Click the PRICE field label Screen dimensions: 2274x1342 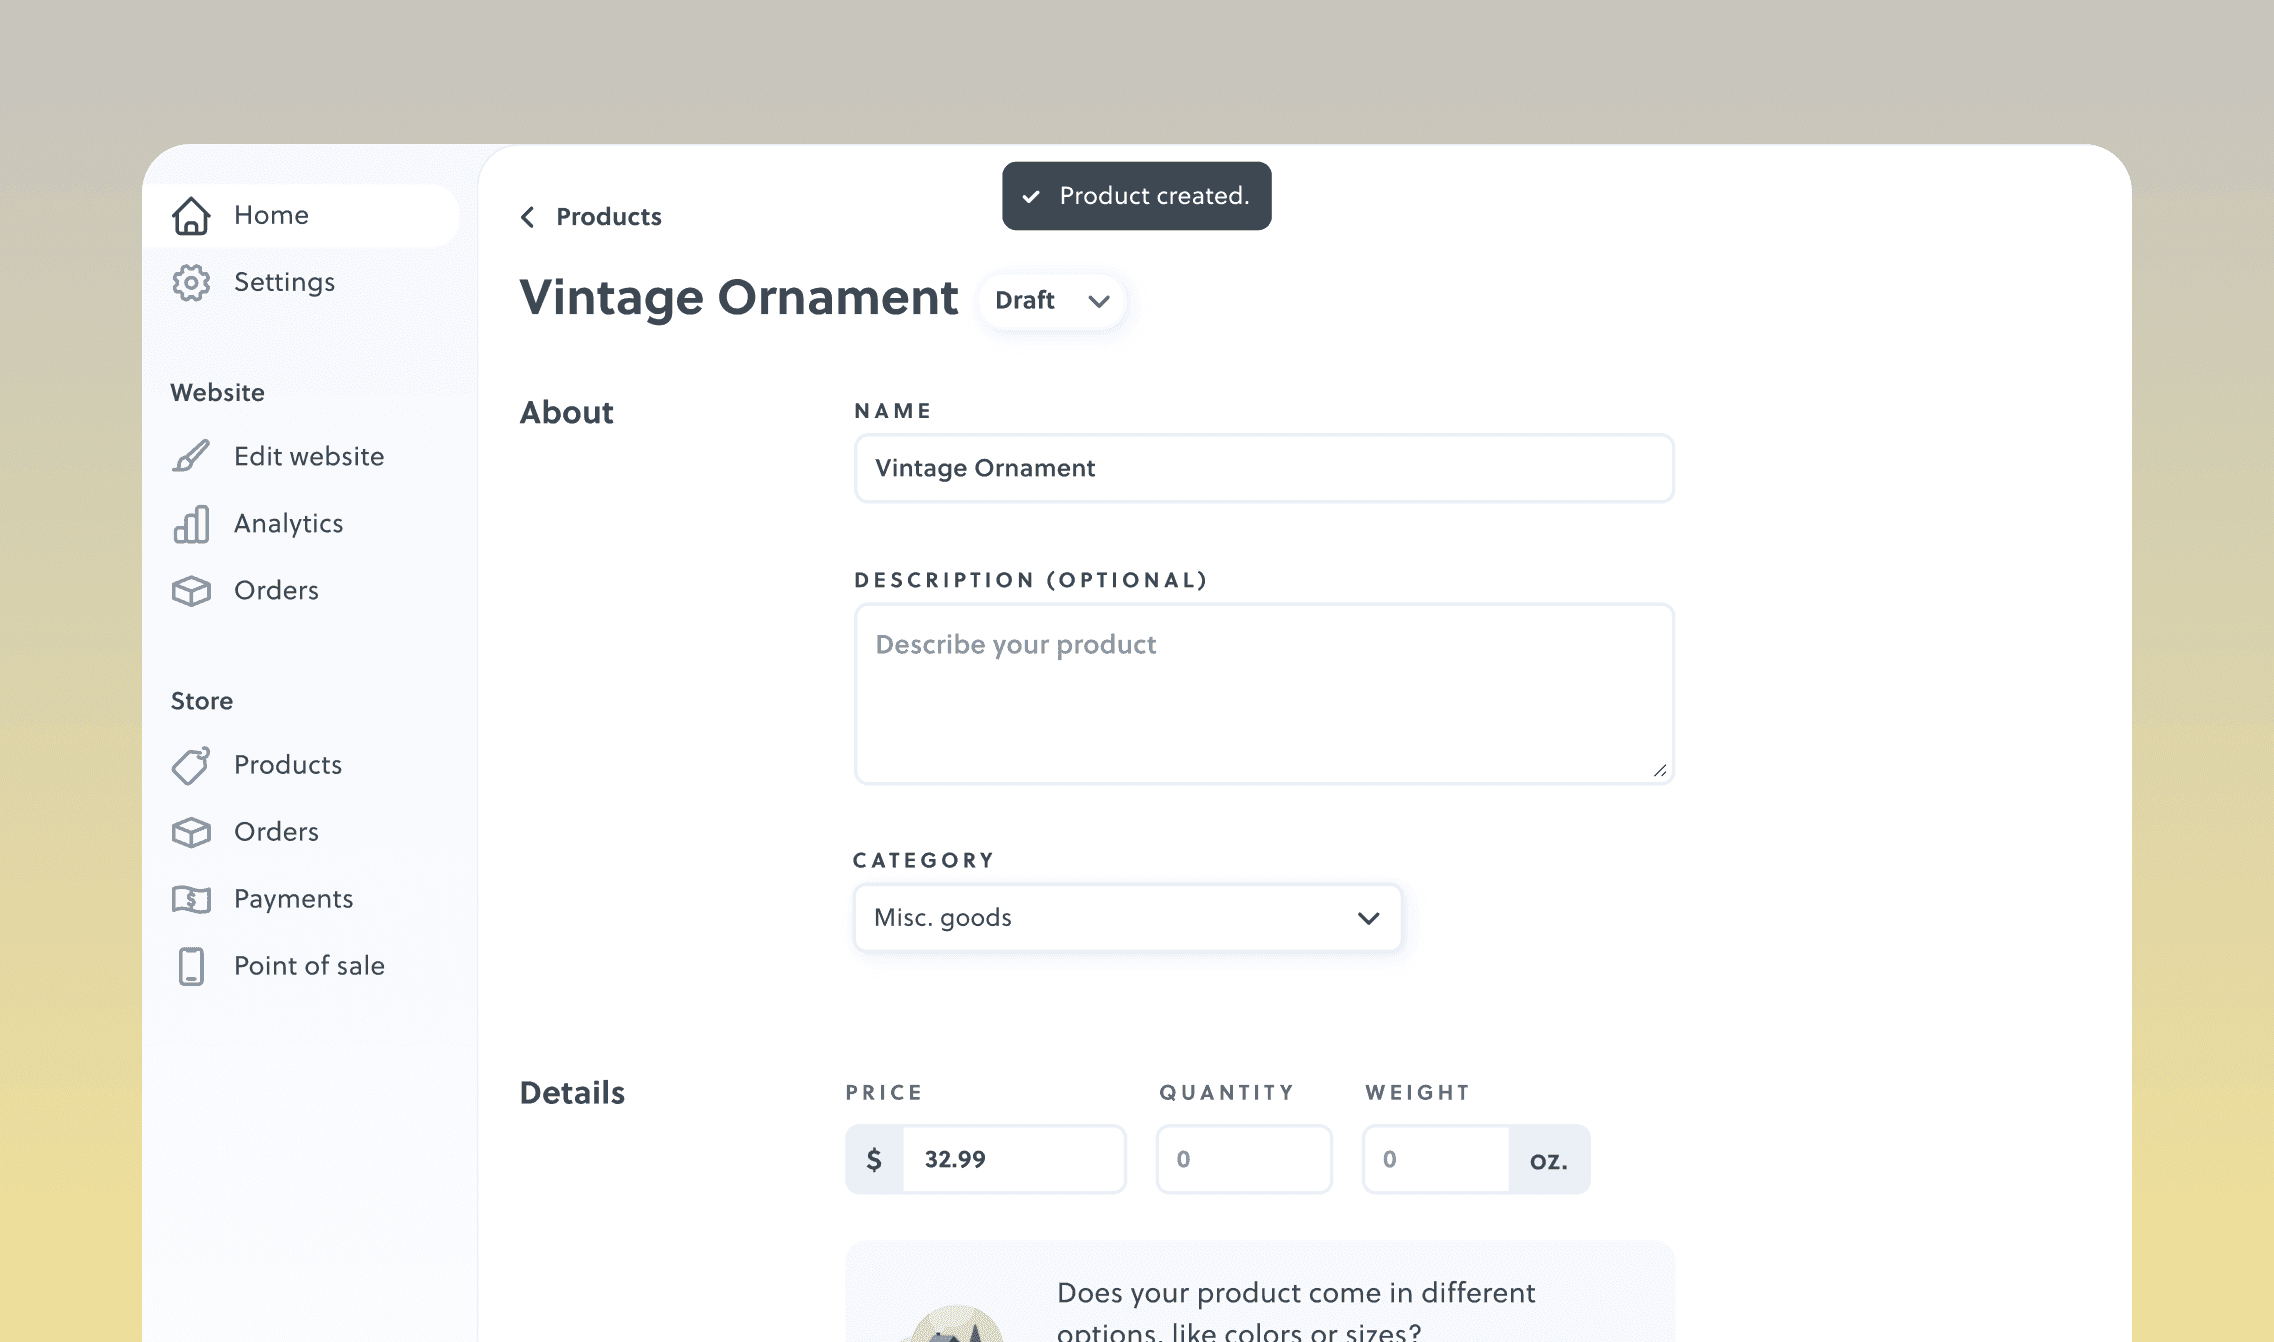(884, 1093)
